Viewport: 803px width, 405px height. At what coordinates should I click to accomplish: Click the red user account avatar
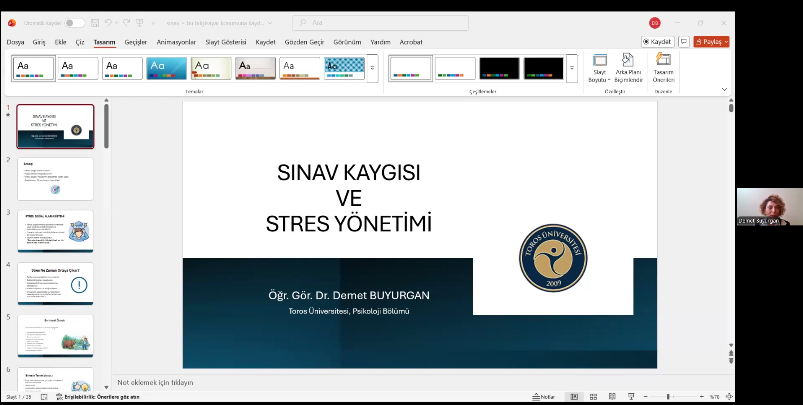point(655,22)
